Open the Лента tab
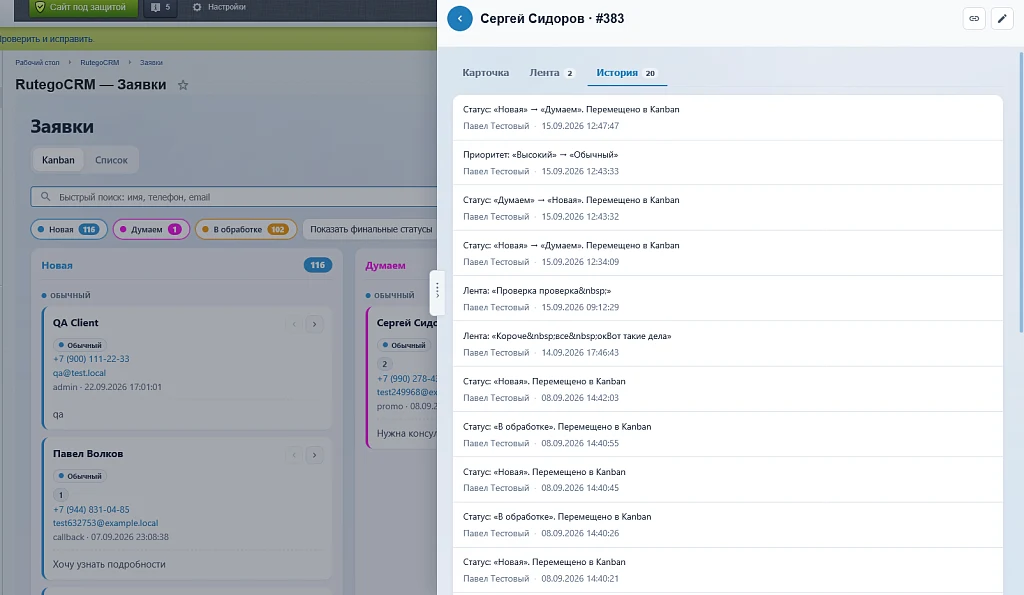1024x595 pixels. tap(551, 72)
